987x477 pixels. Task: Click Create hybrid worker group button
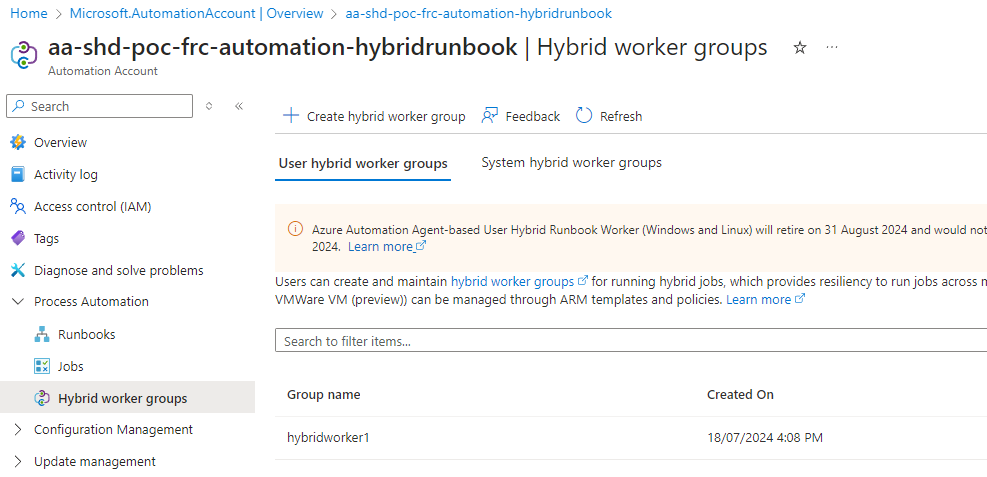coord(375,116)
